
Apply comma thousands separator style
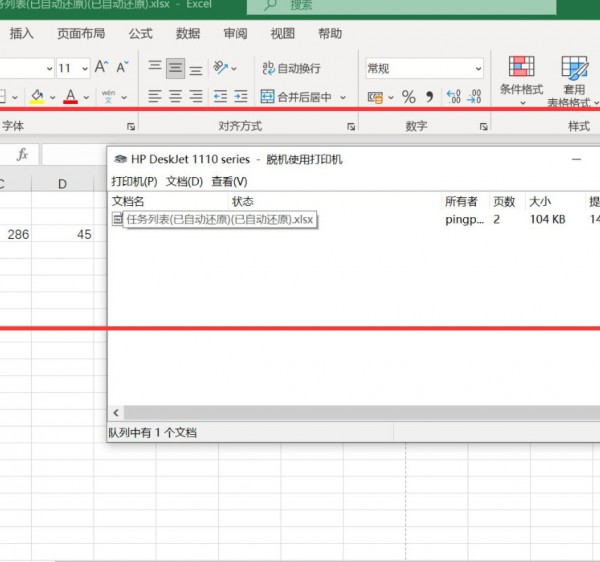430,97
